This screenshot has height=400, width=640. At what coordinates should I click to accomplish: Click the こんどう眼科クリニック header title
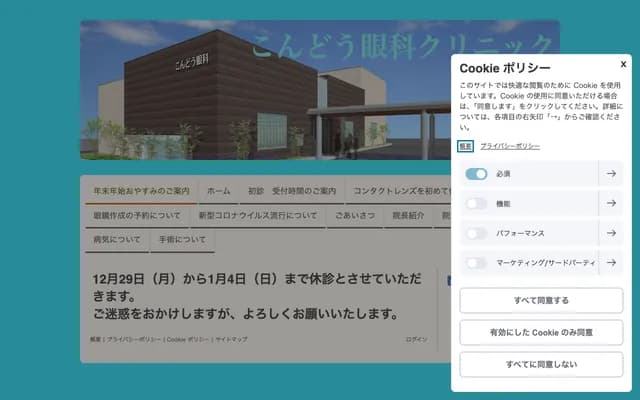click(402, 46)
